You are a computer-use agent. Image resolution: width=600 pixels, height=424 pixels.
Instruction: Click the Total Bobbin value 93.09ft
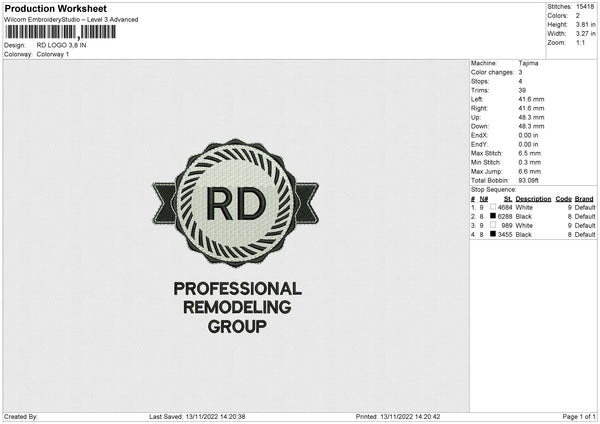[x=528, y=180]
